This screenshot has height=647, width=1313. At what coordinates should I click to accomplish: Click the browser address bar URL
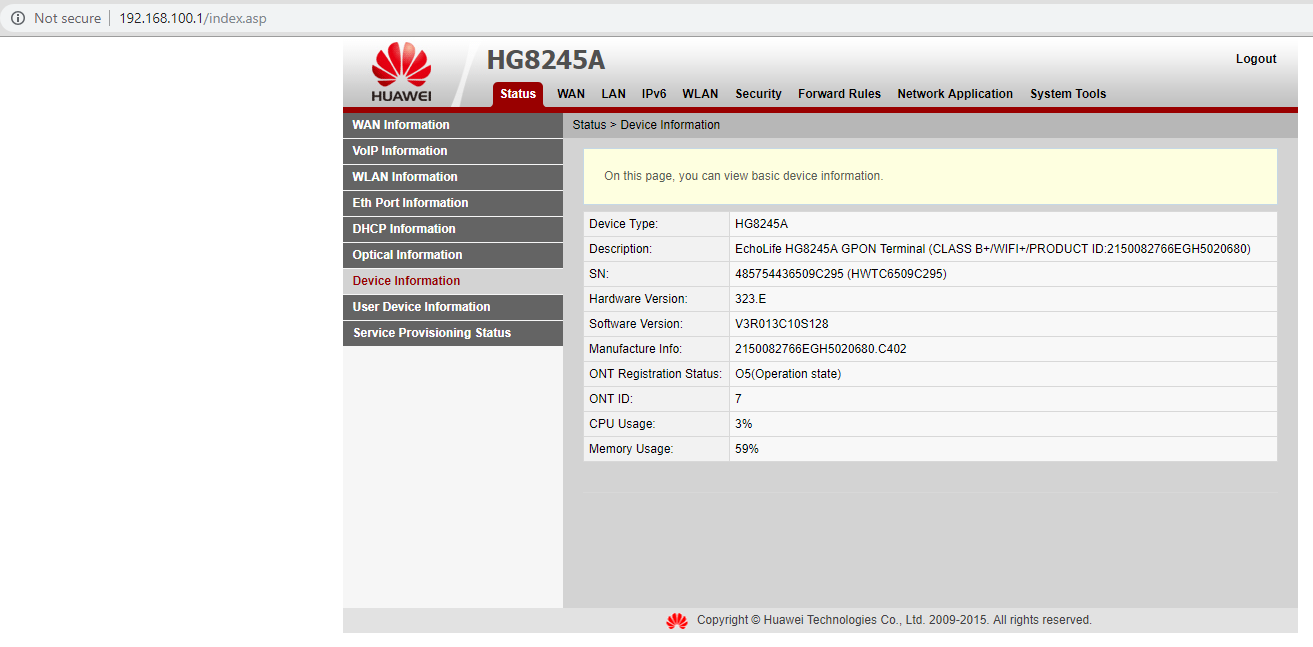coord(193,18)
